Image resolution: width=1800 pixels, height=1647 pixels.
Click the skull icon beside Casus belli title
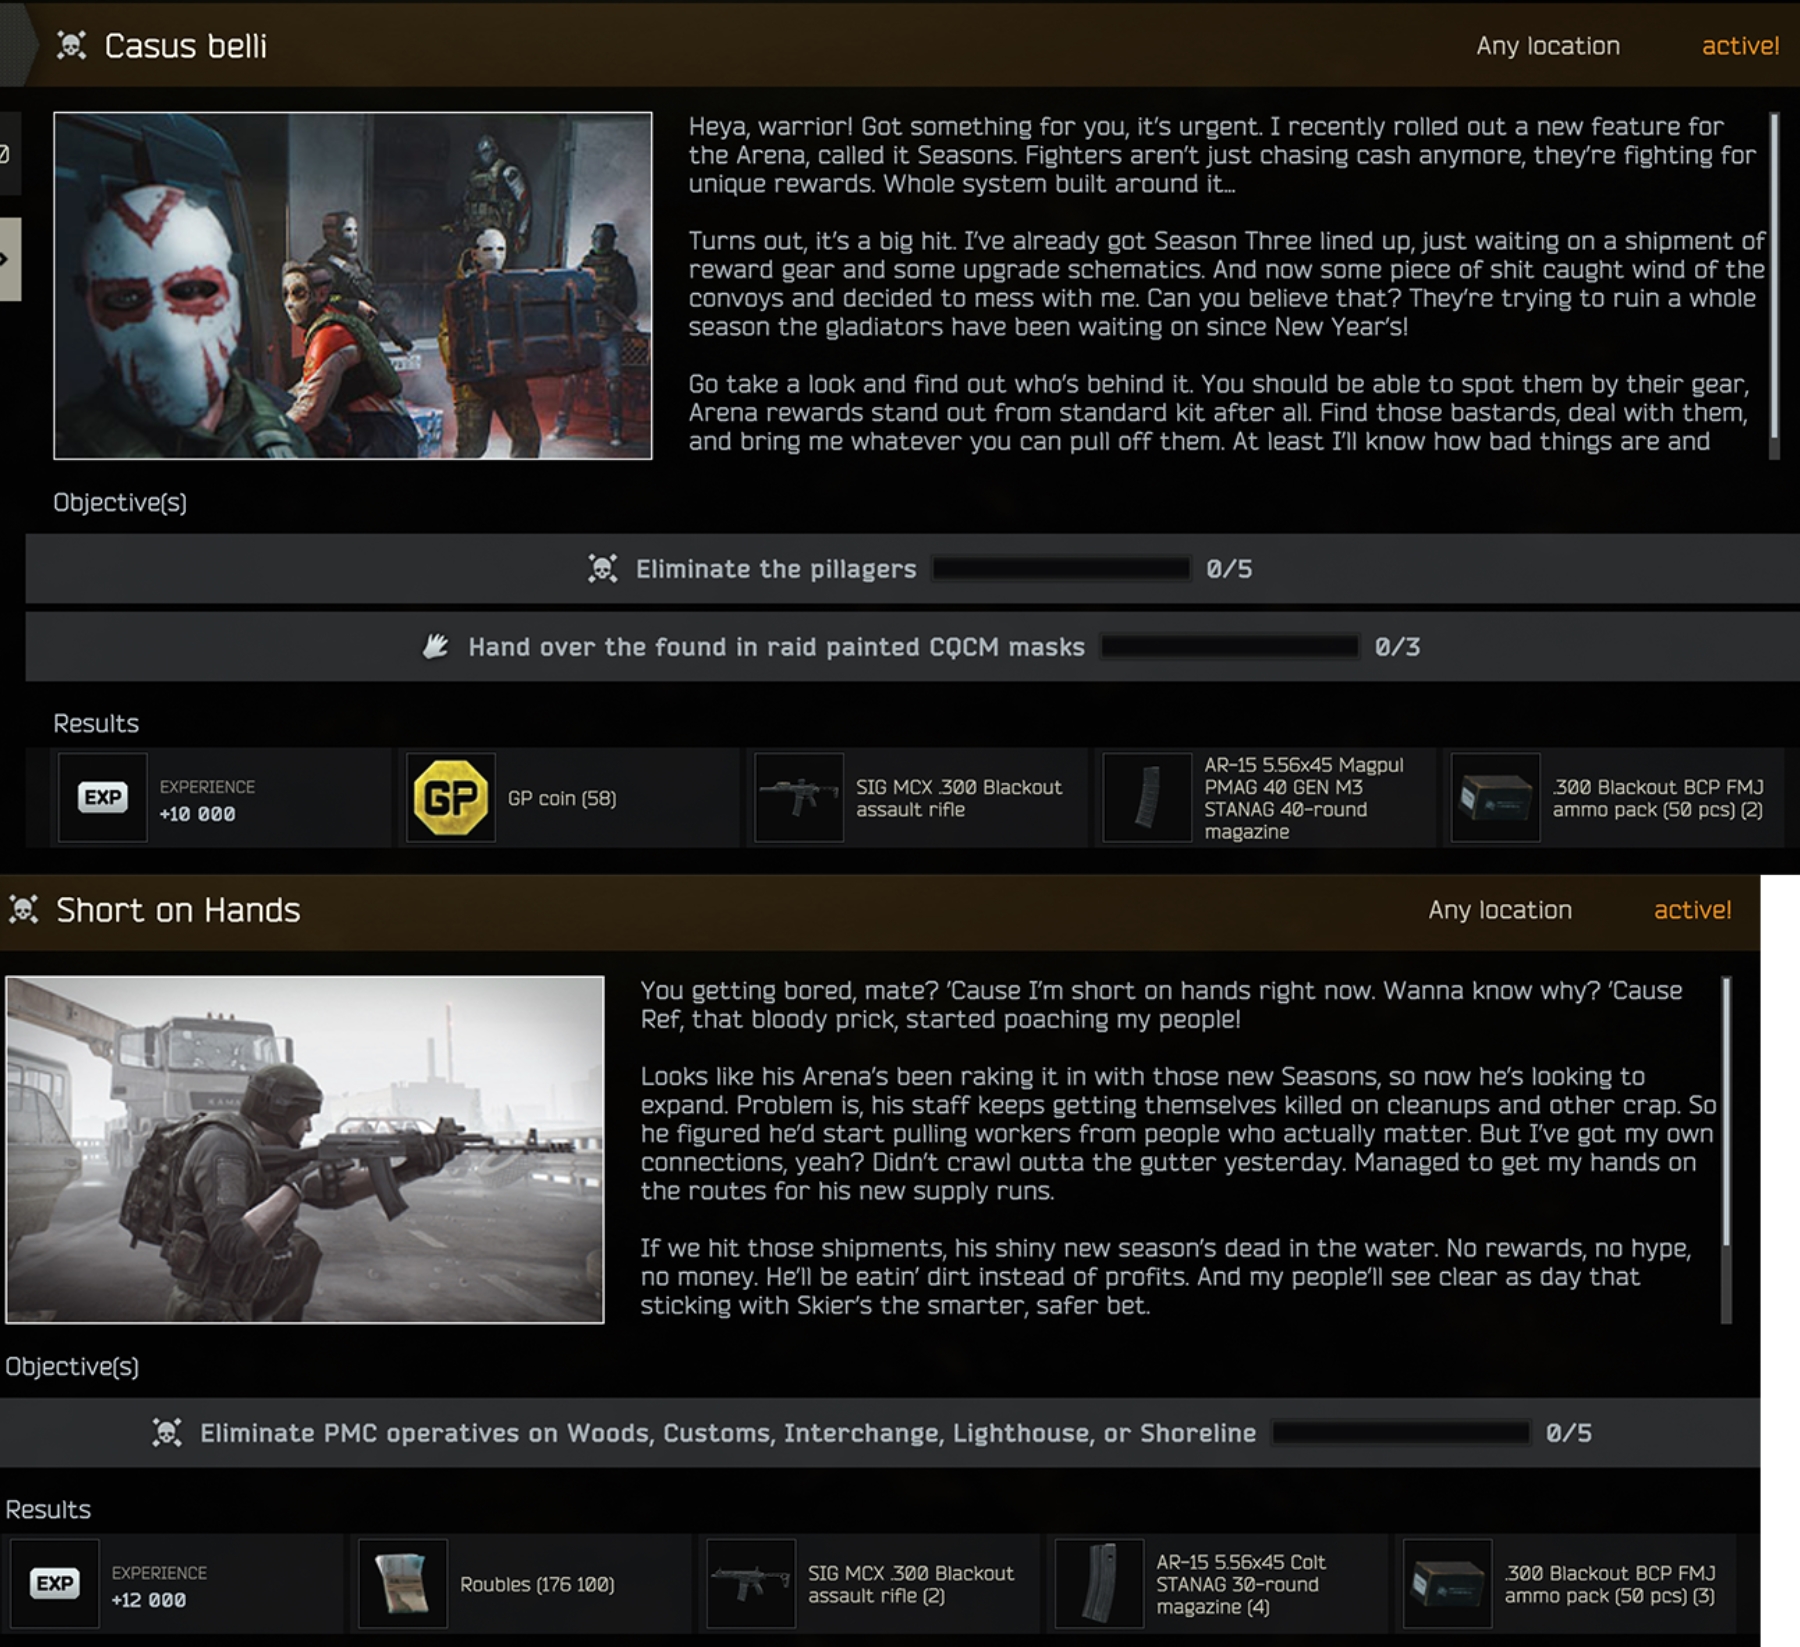[x=71, y=46]
